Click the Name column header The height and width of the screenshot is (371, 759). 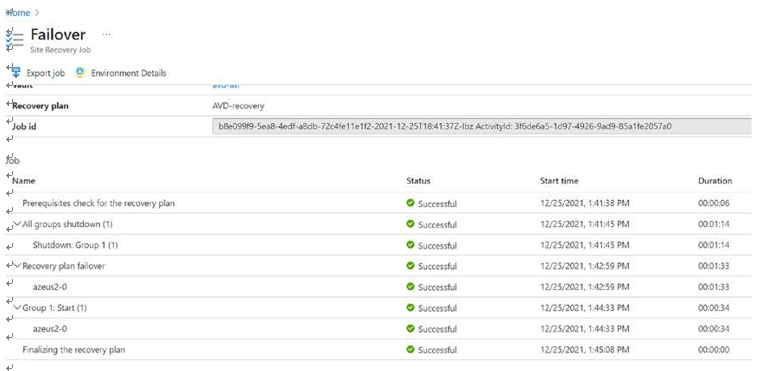pyautogui.click(x=24, y=181)
